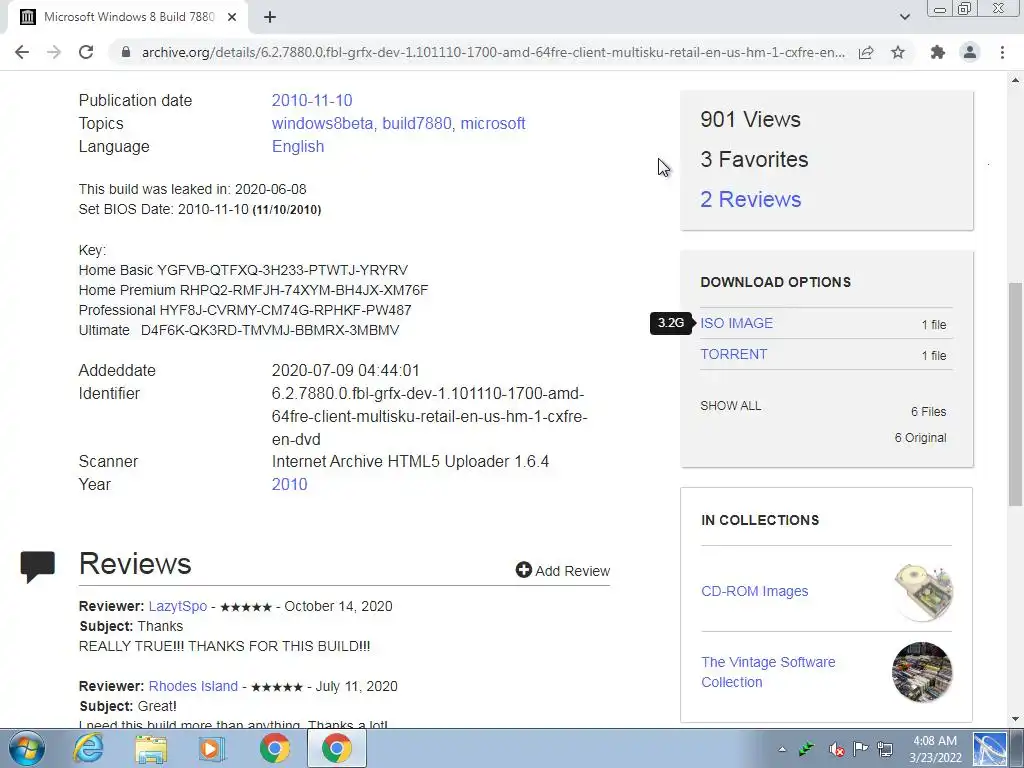The image size is (1024, 768).
Task: Open Windows Explorer folder in taskbar
Action: [152, 748]
